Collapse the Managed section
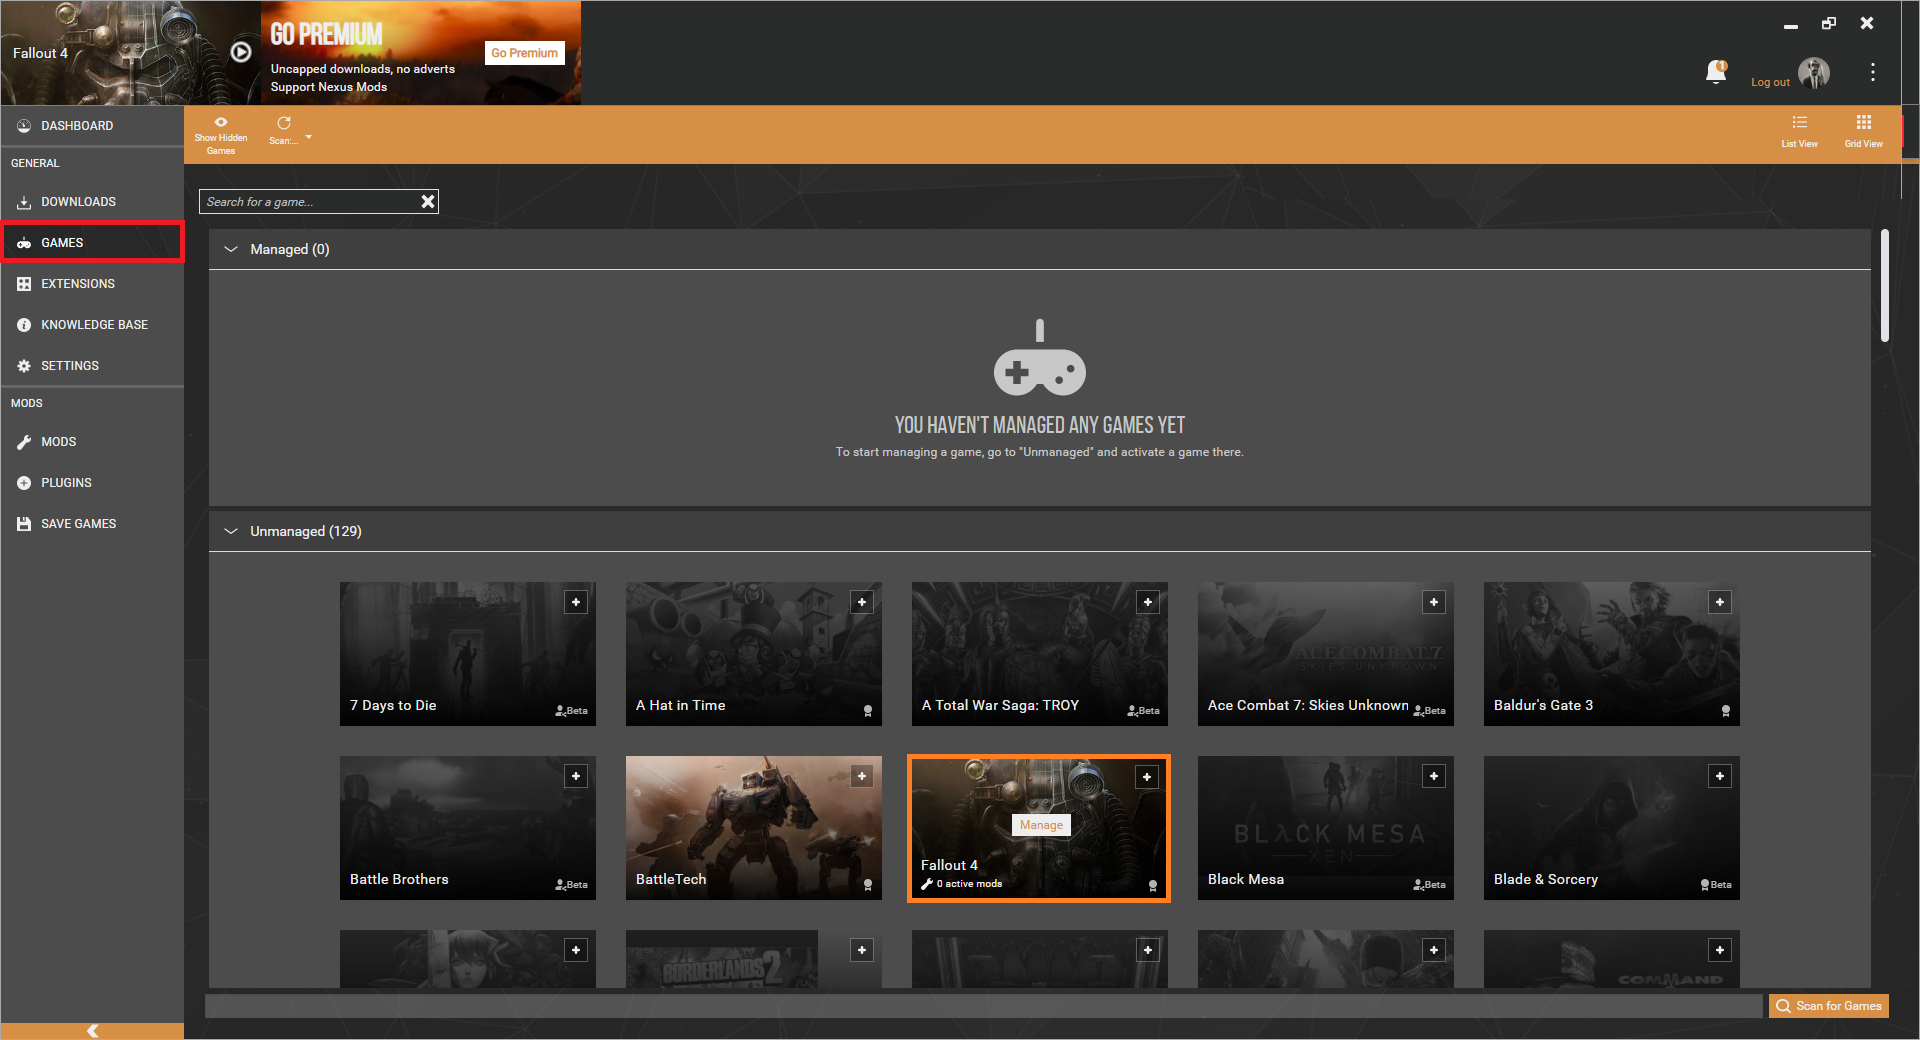Viewport: 1920px width, 1040px height. pyautogui.click(x=231, y=249)
